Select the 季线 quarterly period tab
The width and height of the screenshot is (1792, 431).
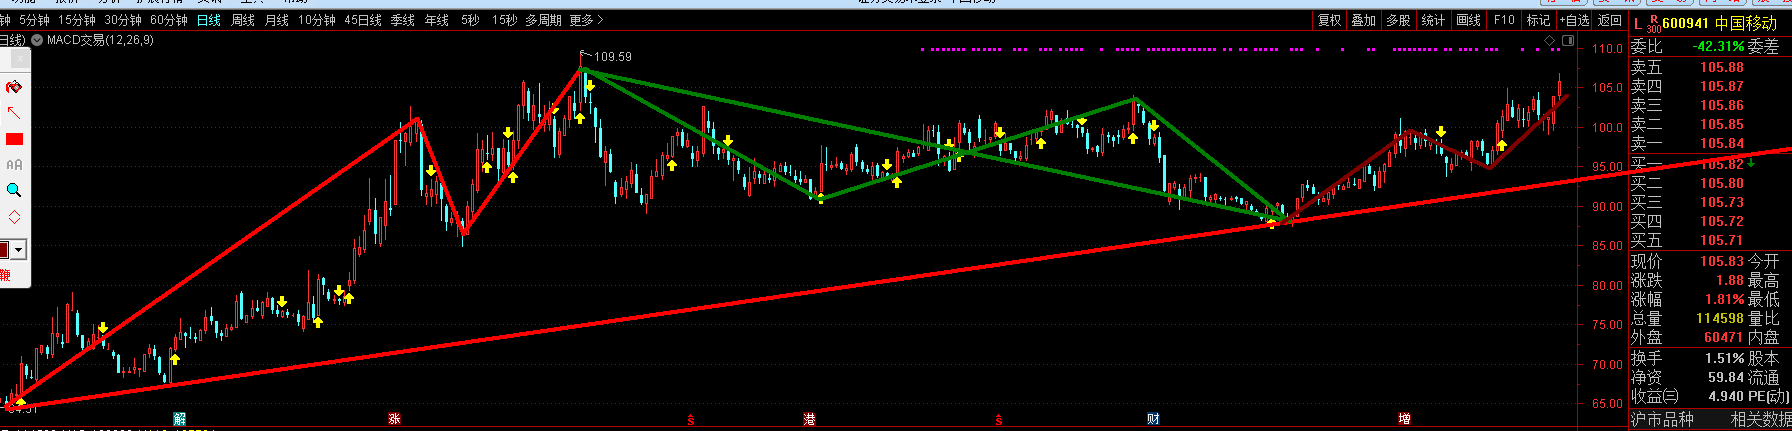pyautogui.click(x=403, y=20)
